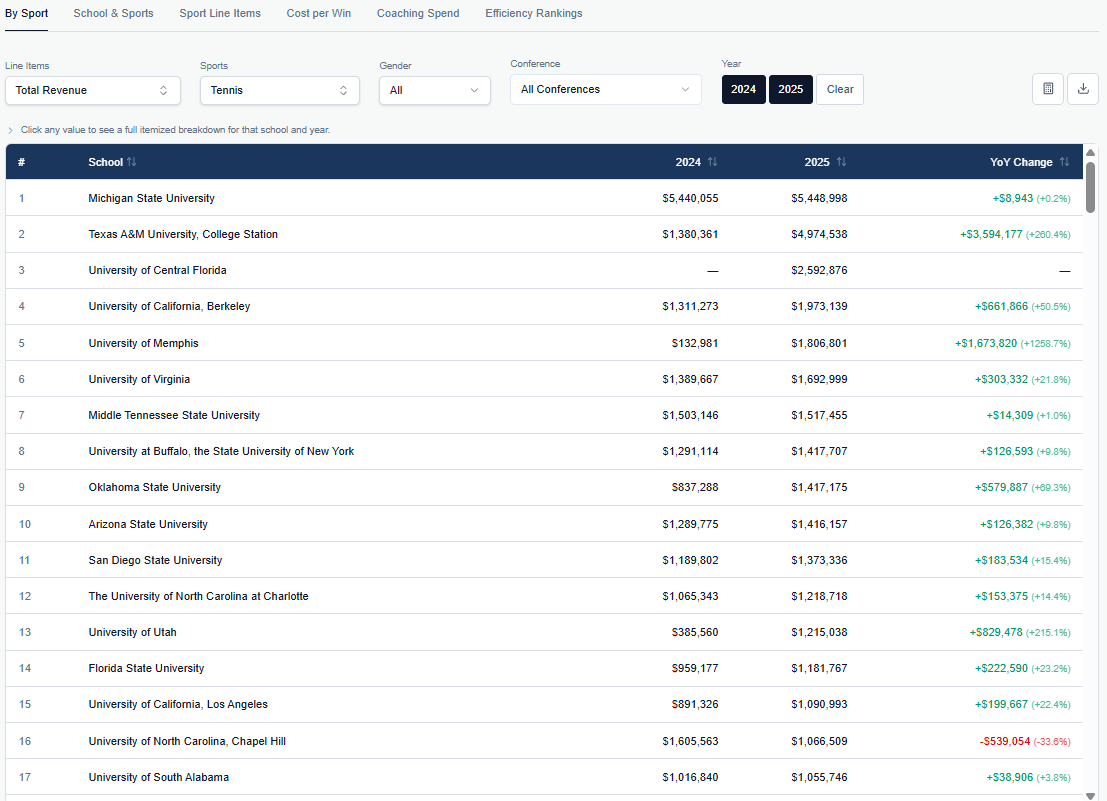Sort by YoY Change arrows icon
The width and height of the screenshot is (1107, 801).
tap(1064, 162)
